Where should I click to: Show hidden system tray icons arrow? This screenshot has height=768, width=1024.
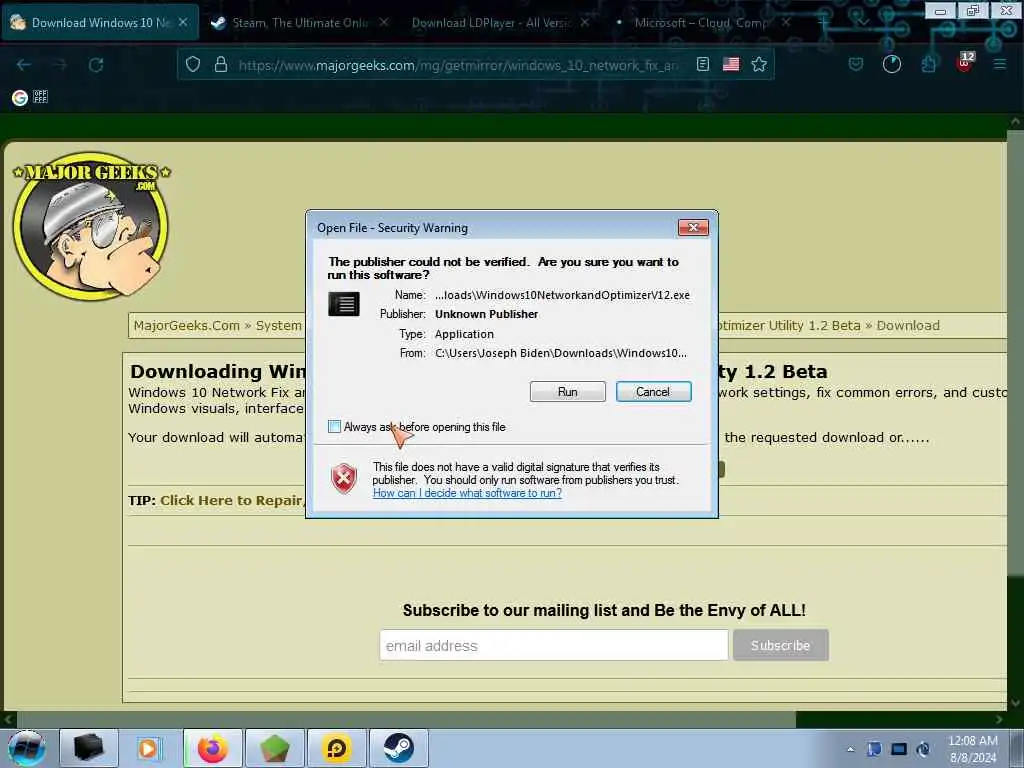pos(850,749)
